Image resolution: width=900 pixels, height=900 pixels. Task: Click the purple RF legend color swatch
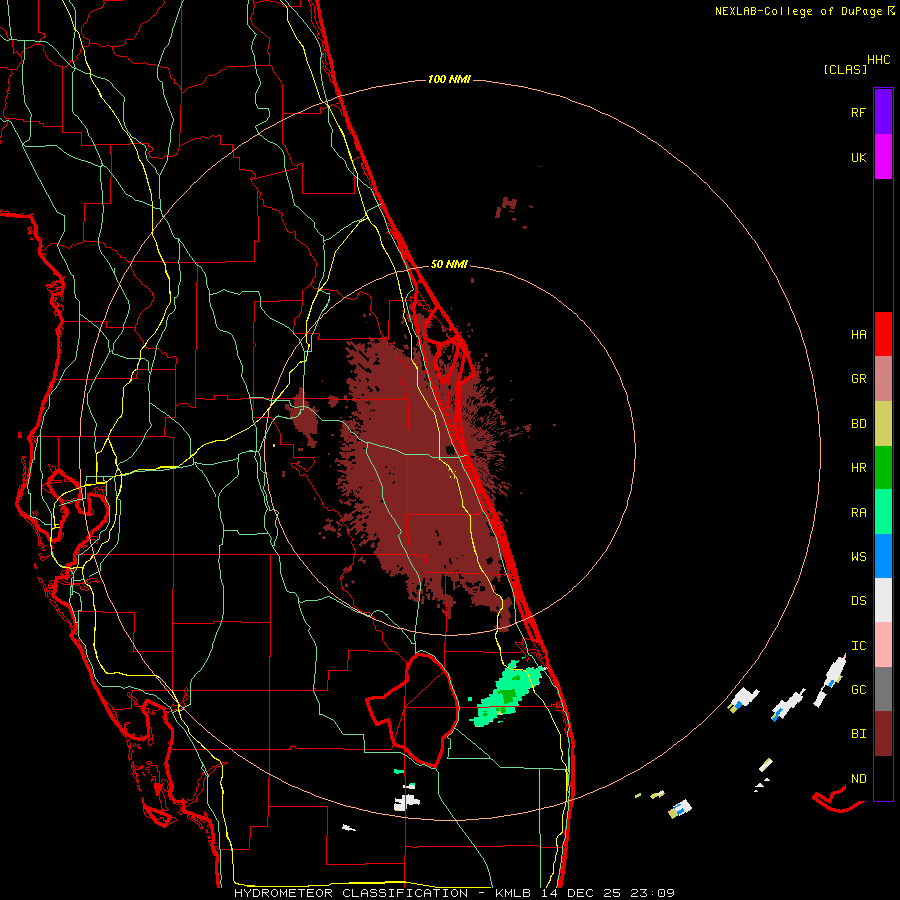point(883,112)
